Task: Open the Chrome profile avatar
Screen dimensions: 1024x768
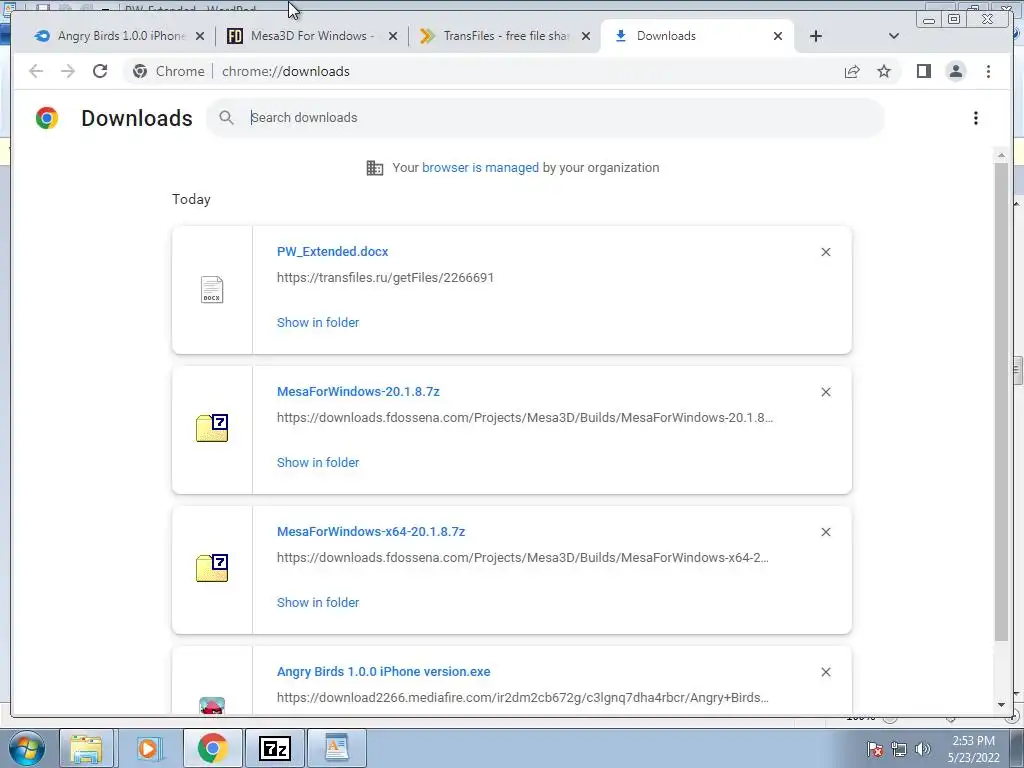Action: tap(955, 71)
